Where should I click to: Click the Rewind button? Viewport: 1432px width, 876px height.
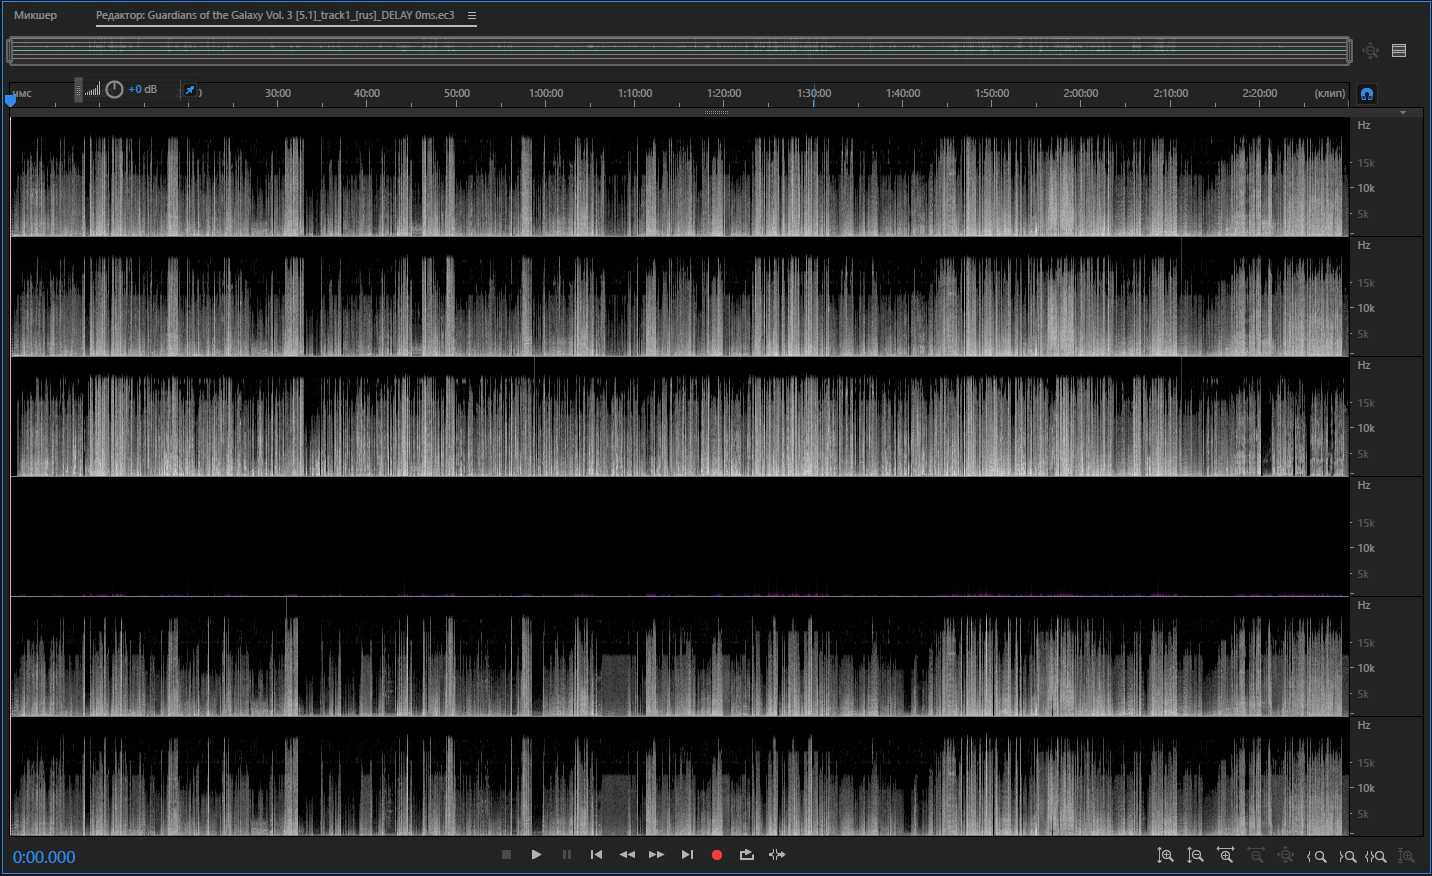click(627, 855)
